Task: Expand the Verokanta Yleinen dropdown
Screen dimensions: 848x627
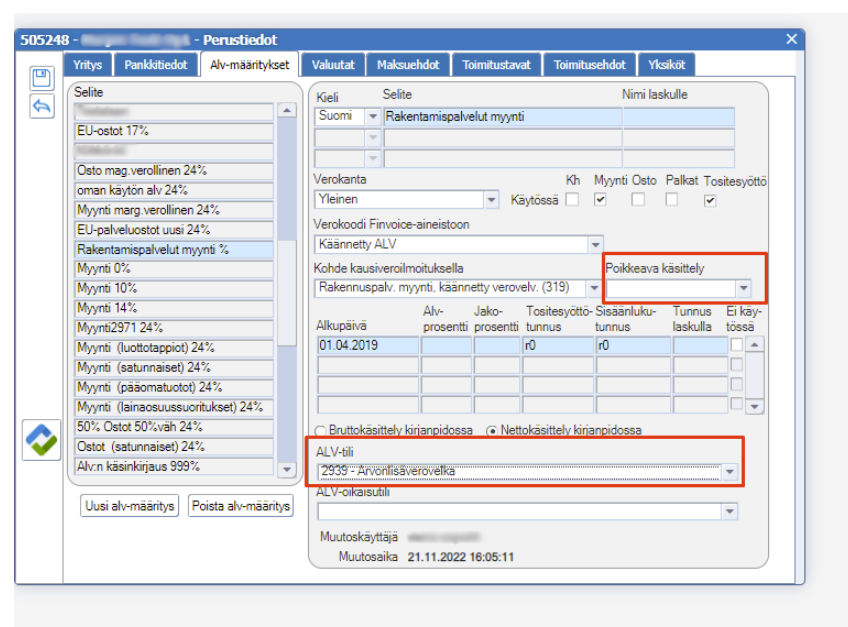Action: pos(491,200)
